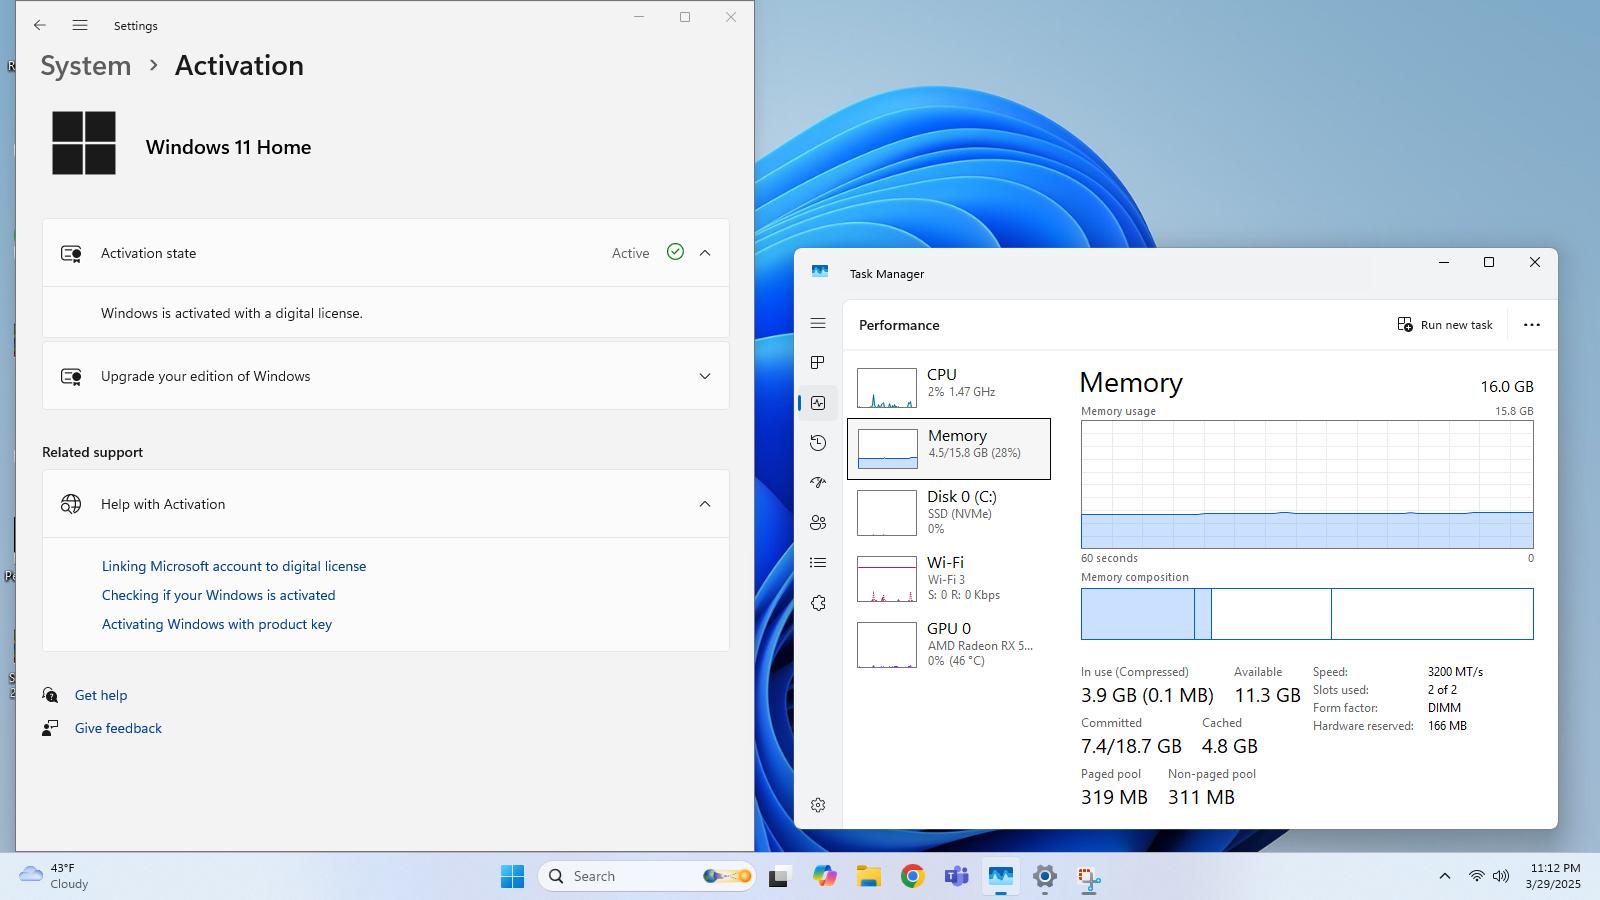
Task: Open Services page puzzle icon
Action: point(818,603)
